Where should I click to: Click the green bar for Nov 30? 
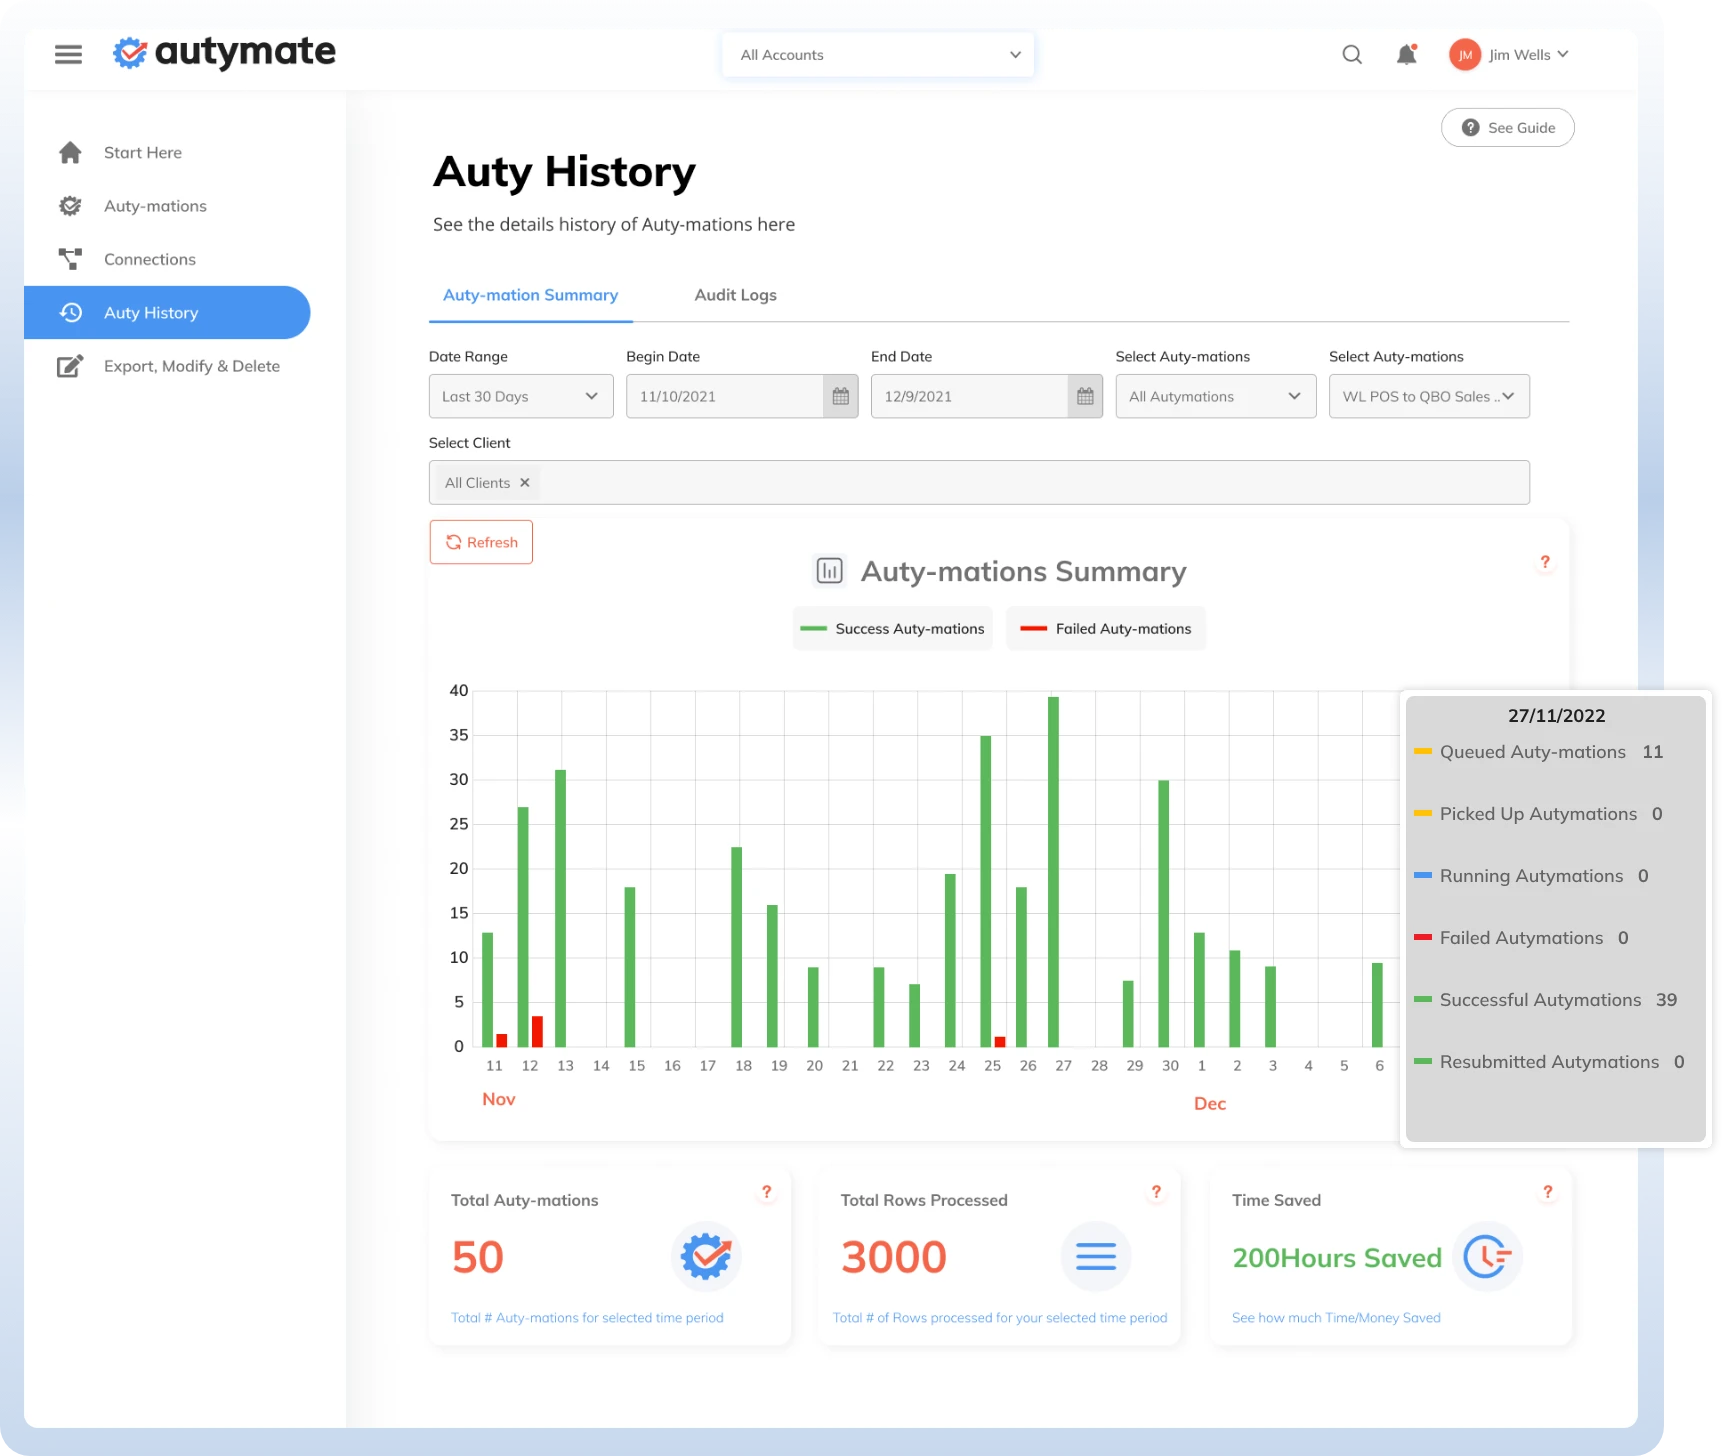[x=1163, y=913]
